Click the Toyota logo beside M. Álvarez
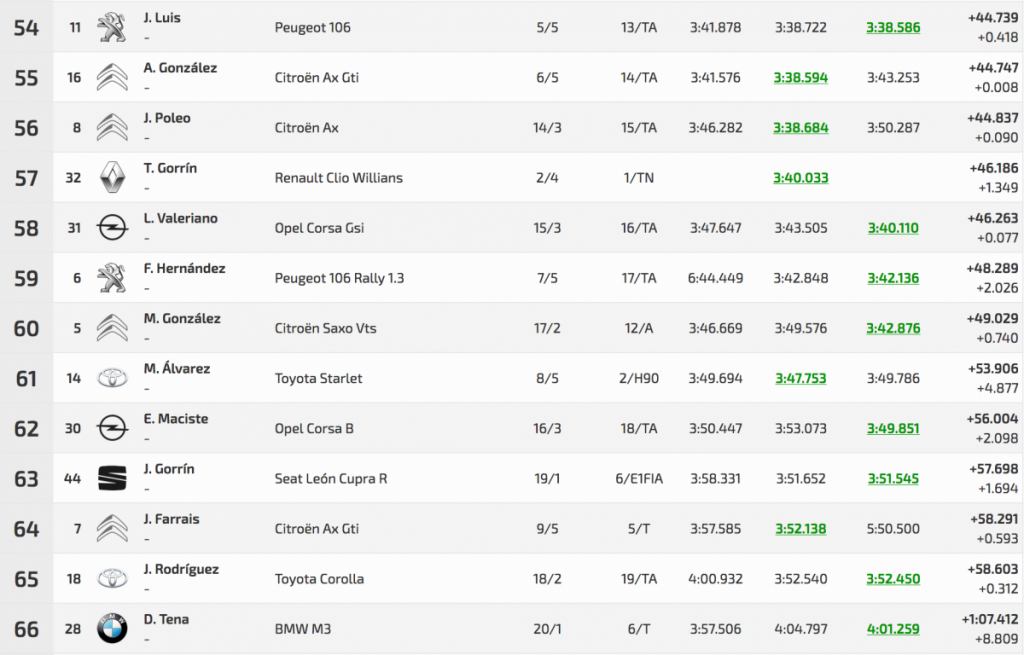 point(112,378)
